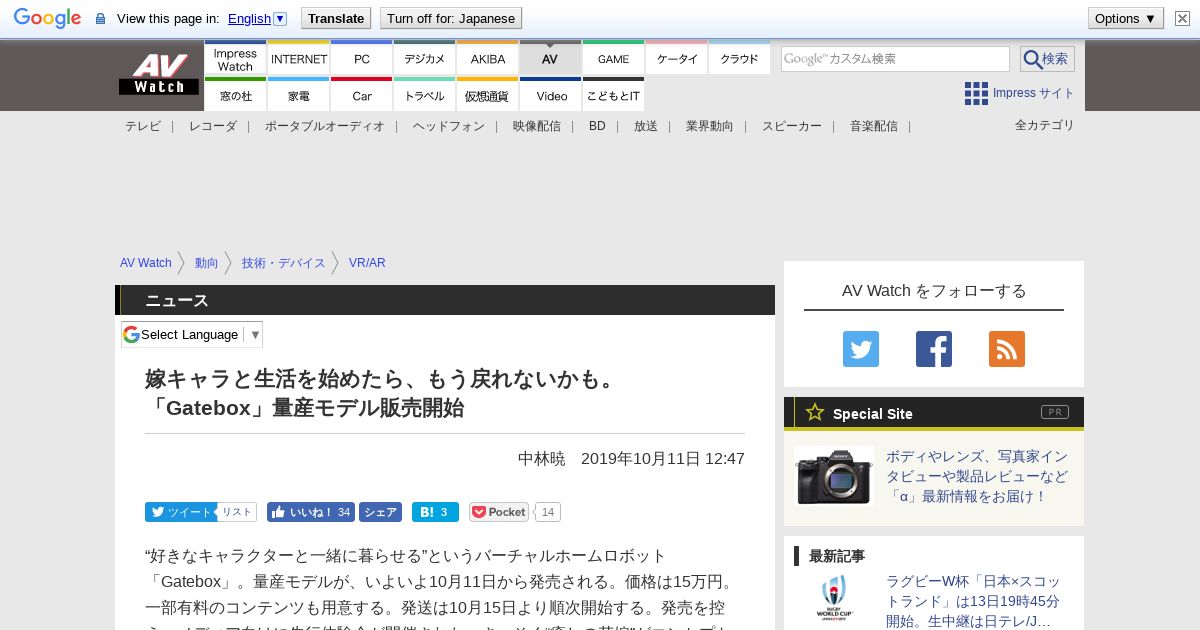Open the 窓の杜 tab
The width and height of the screenshot is (1200, 630).
tap(235, 95)
